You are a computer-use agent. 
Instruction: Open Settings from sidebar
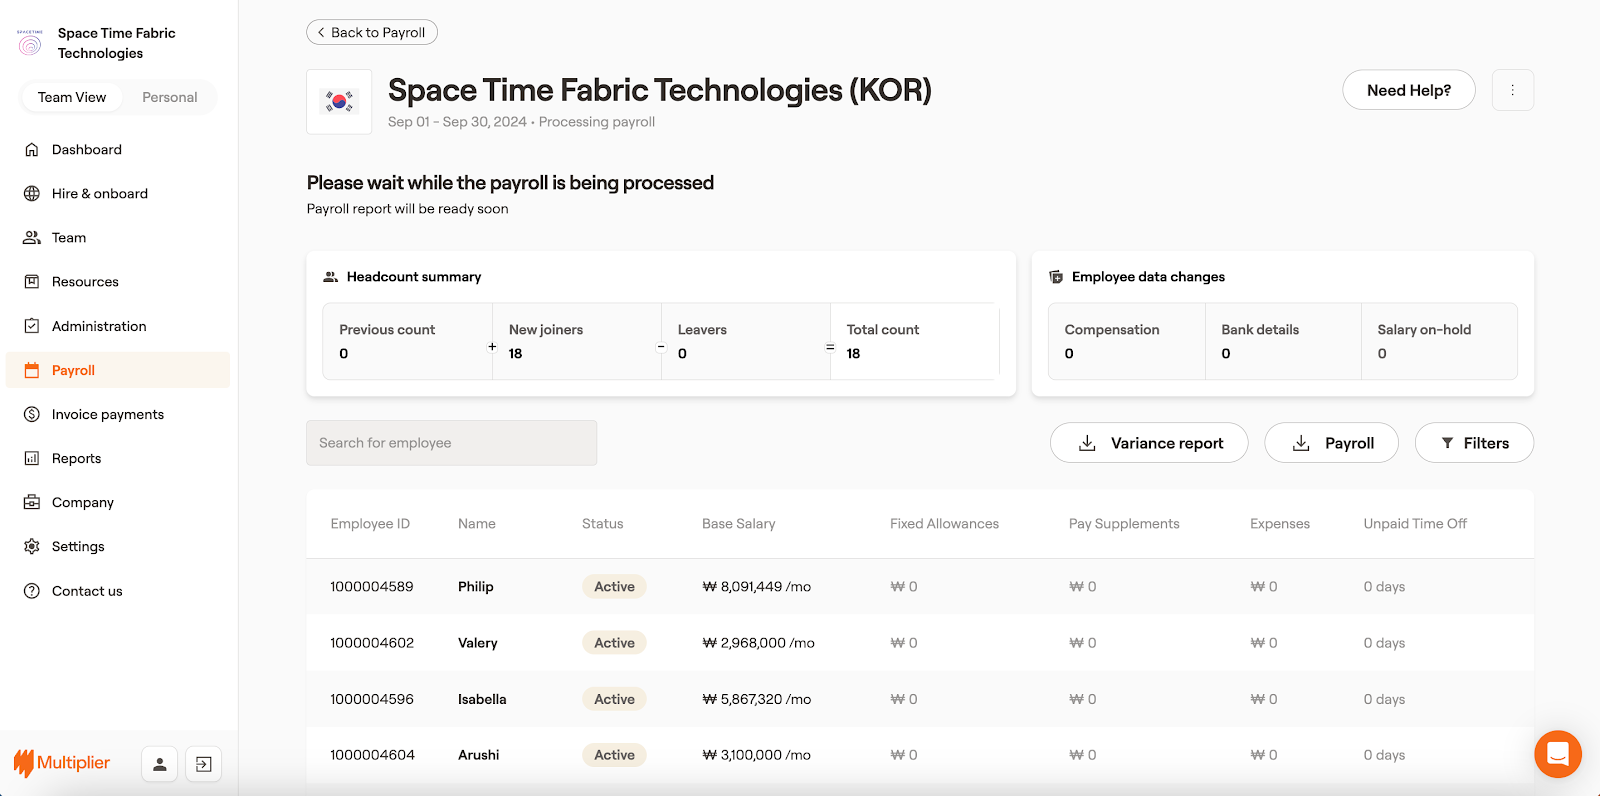[118, 546]
